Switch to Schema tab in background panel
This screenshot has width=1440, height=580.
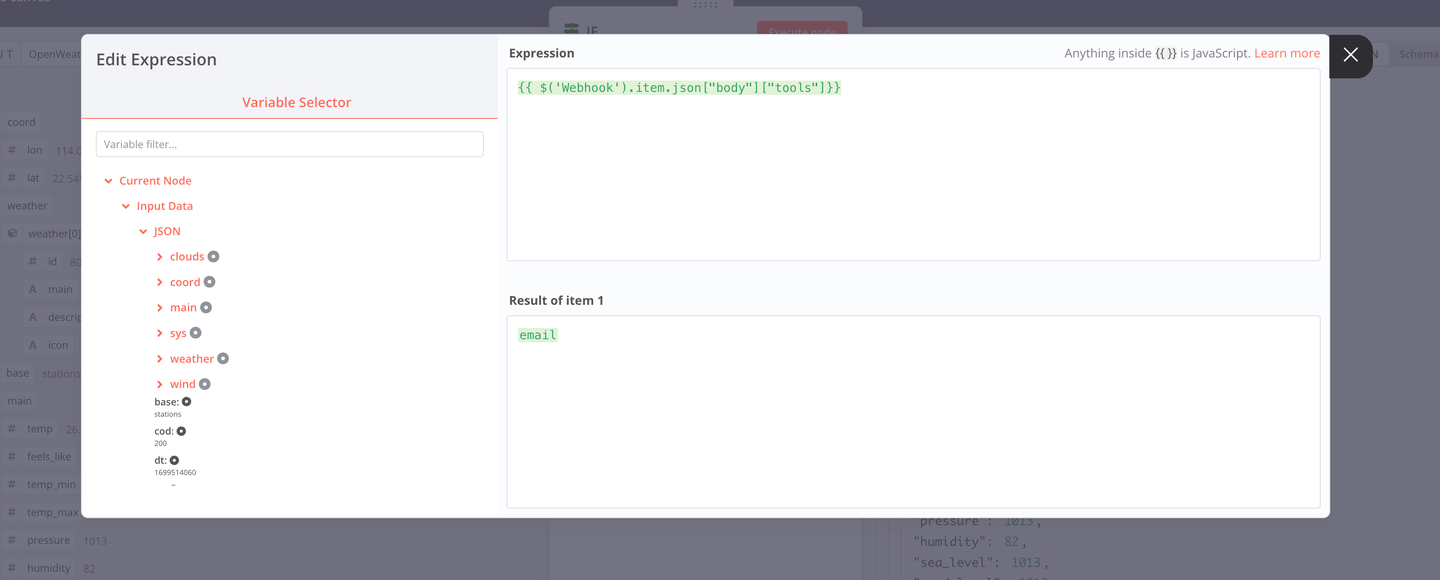pos(1419,54)
